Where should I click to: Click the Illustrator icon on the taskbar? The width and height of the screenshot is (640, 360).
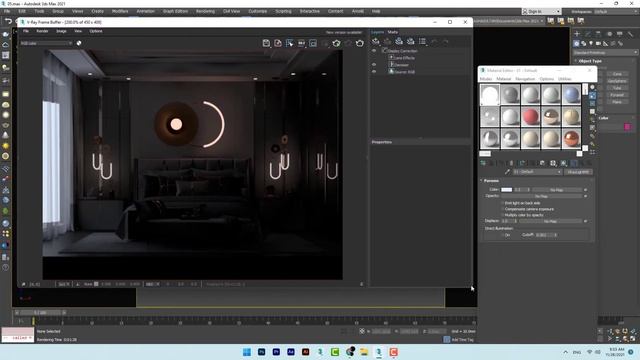(305, 352)
